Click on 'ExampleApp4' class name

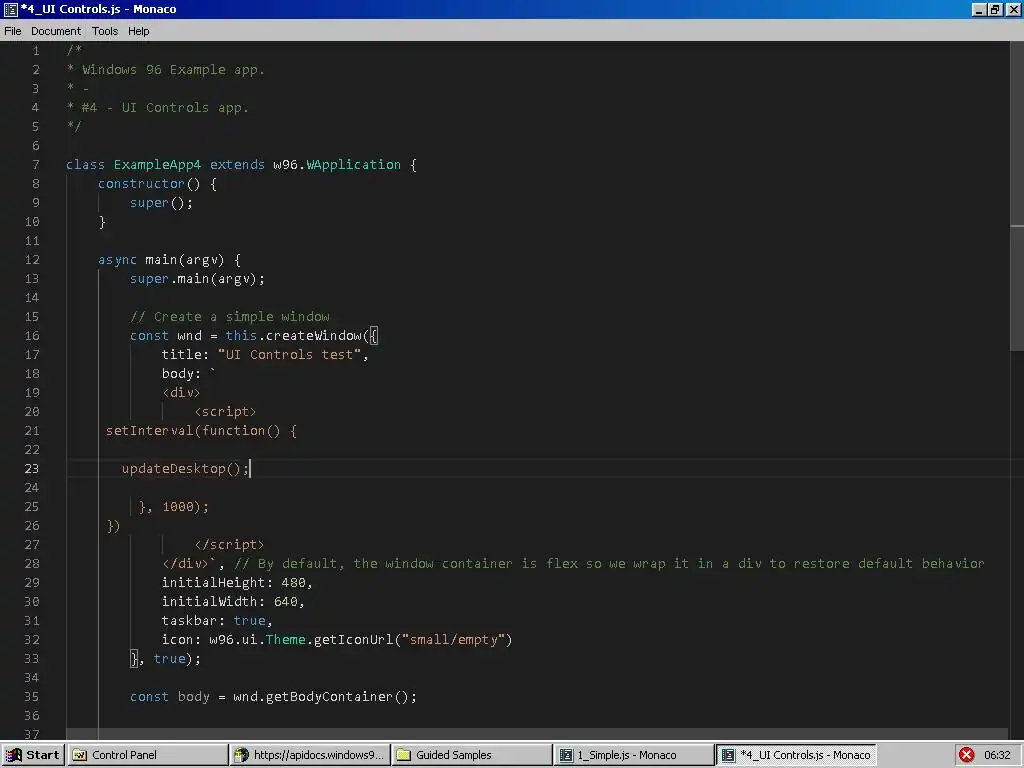[157, 165]
